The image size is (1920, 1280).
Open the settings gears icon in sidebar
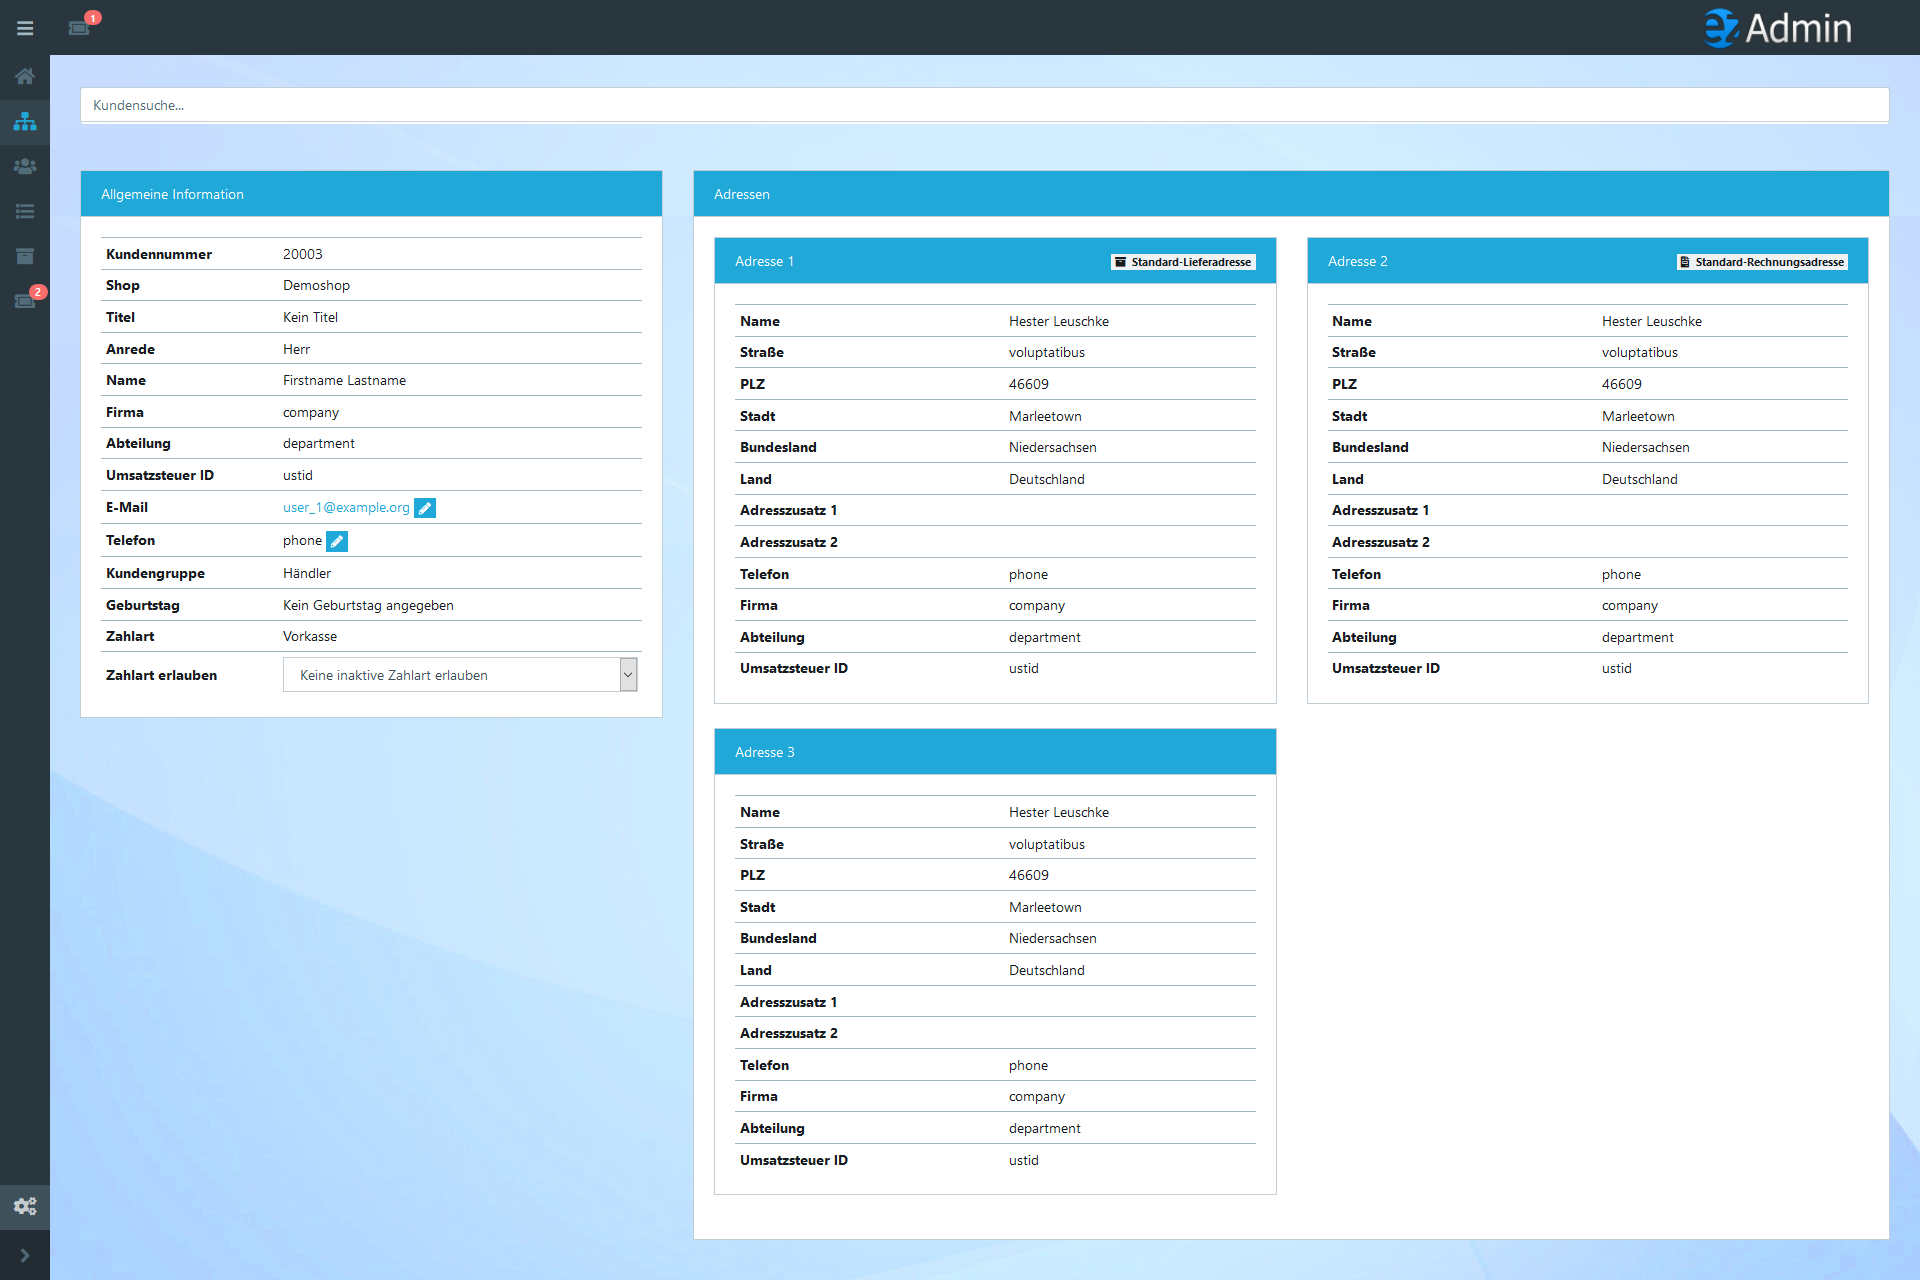(x=25, y=1206)
